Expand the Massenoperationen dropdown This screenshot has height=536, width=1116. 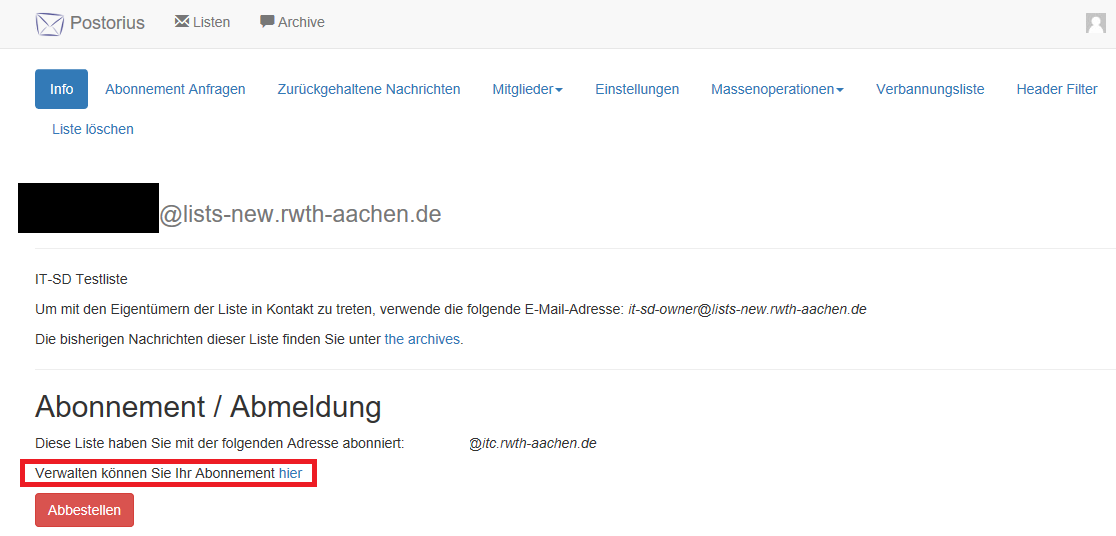coord(777,89)
